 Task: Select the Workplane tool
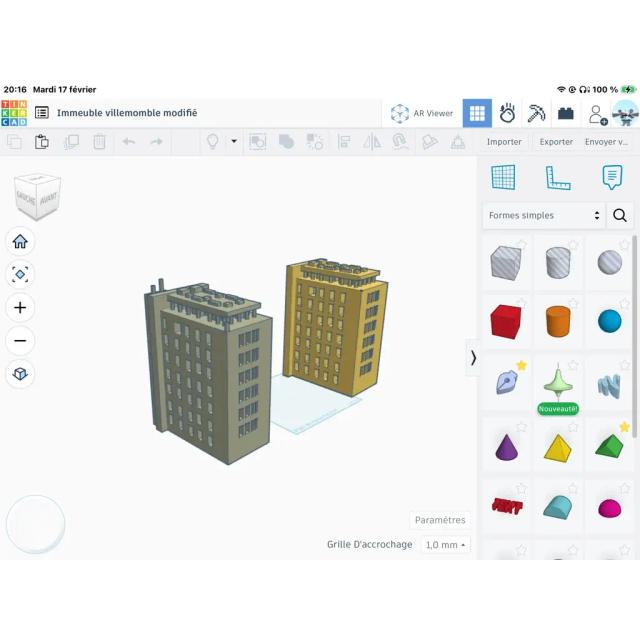503,178
